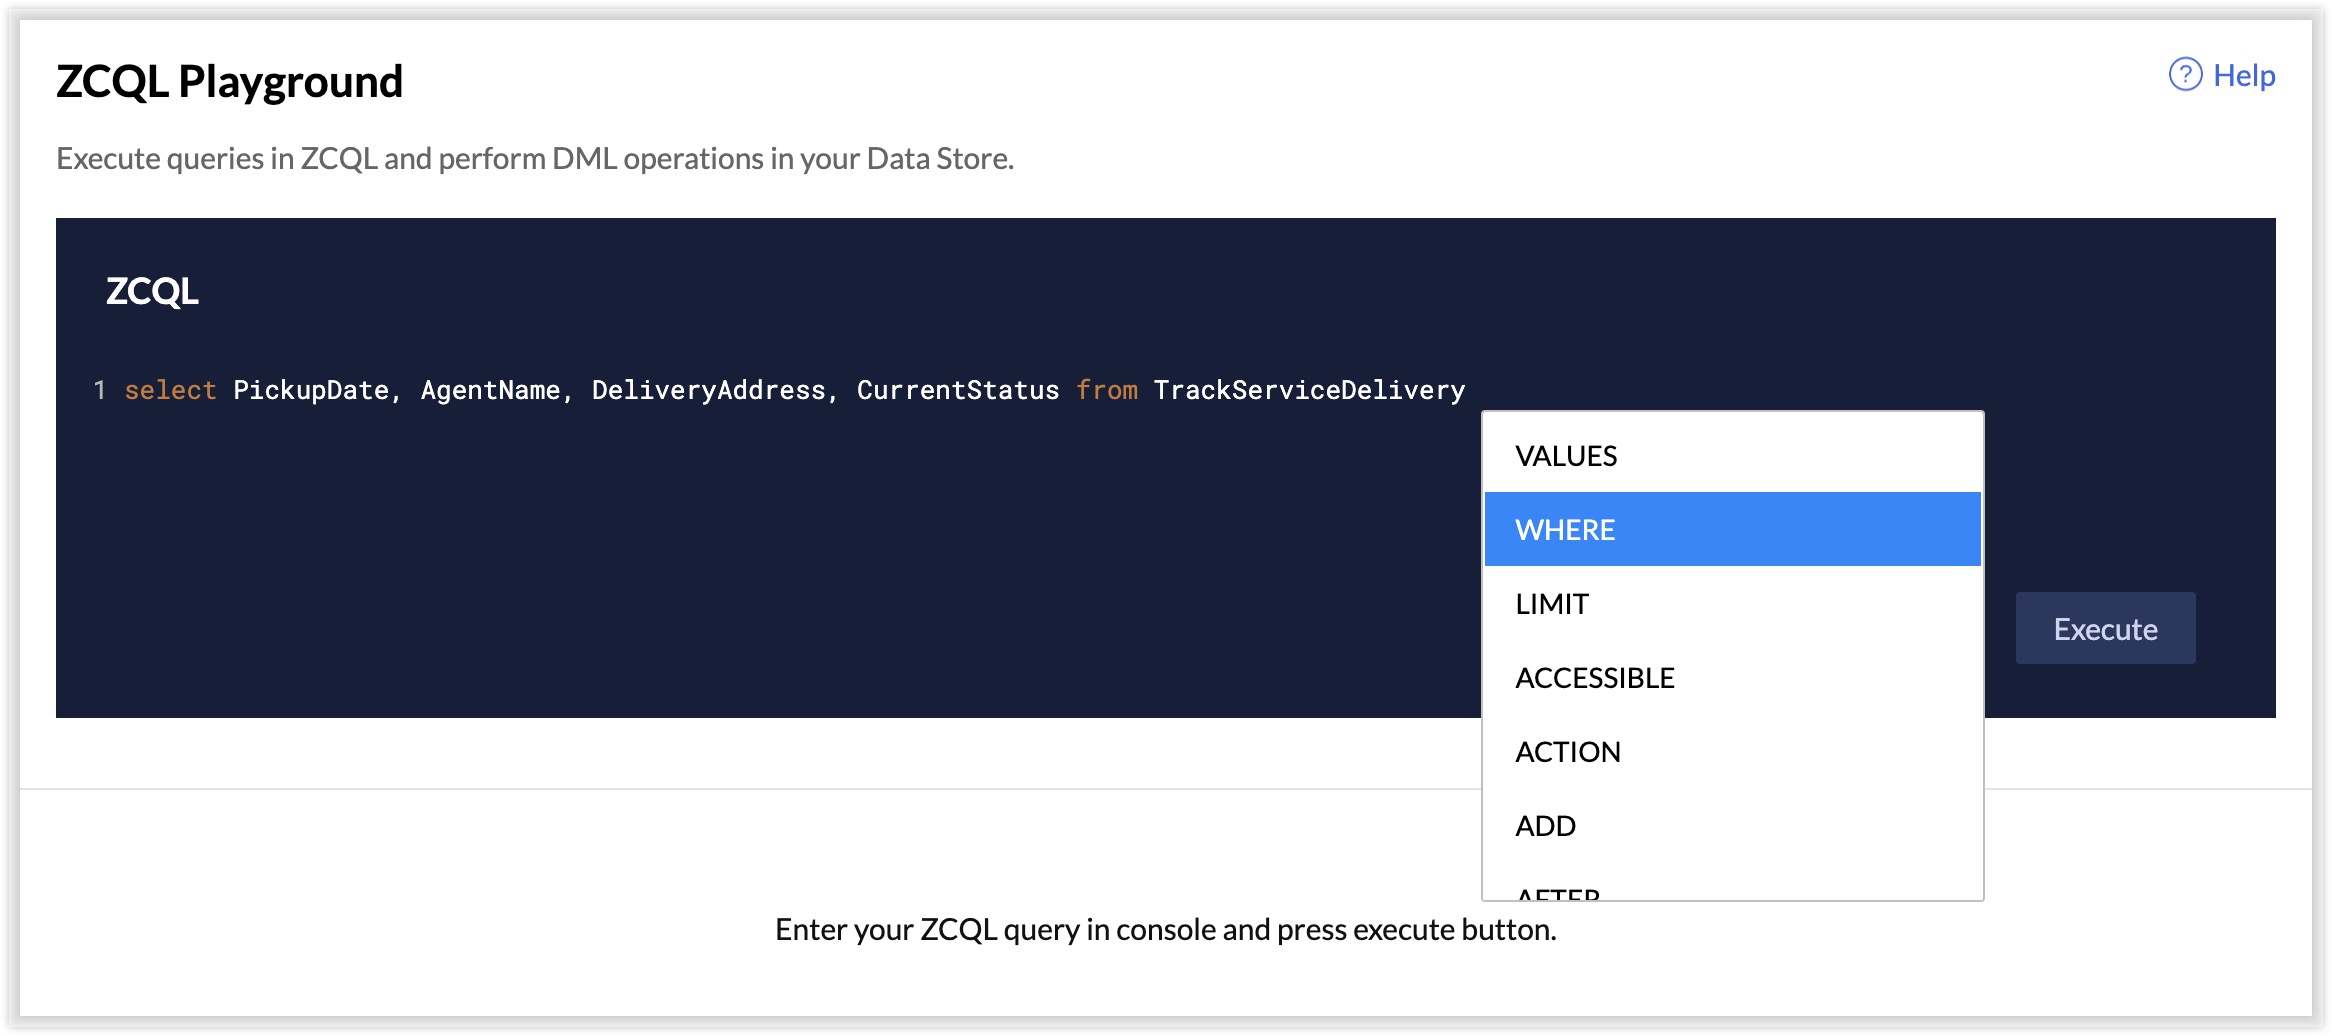Click the from keyword in the query

coord(1106,390)
